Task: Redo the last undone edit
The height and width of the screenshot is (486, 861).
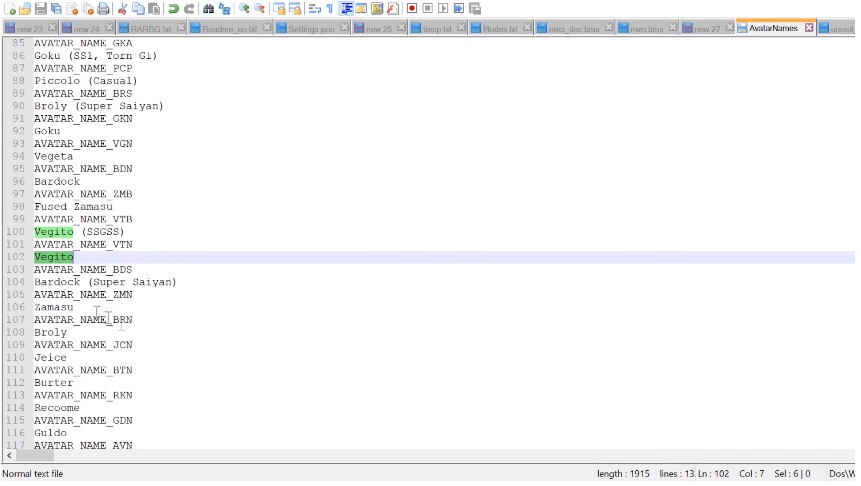Action: pyautogui.click(x=189, y=8)
